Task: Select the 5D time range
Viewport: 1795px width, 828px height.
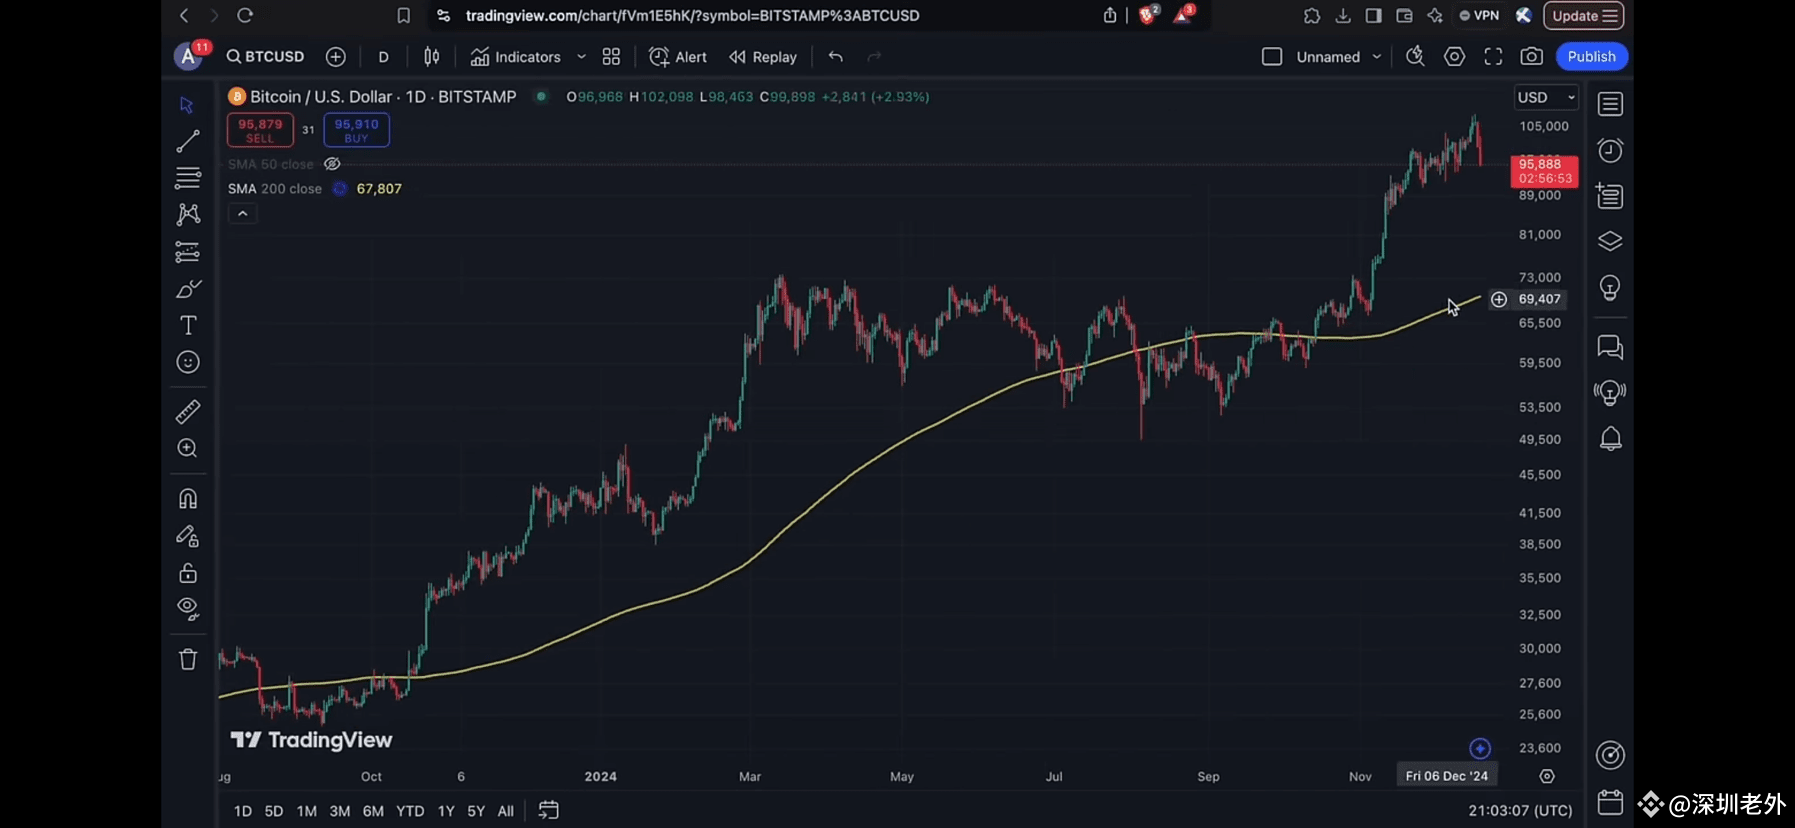Action: coord(274,811)
